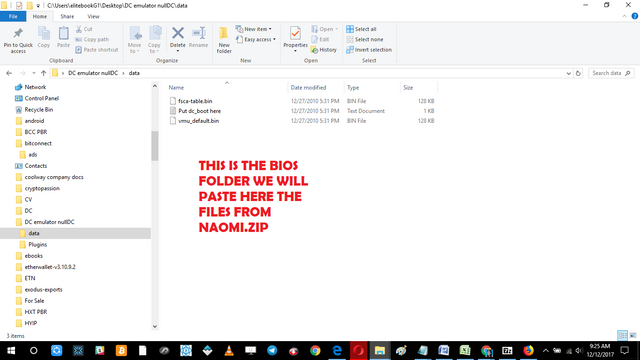
Task: Sort by Type column header
Action: pos(353,87)
